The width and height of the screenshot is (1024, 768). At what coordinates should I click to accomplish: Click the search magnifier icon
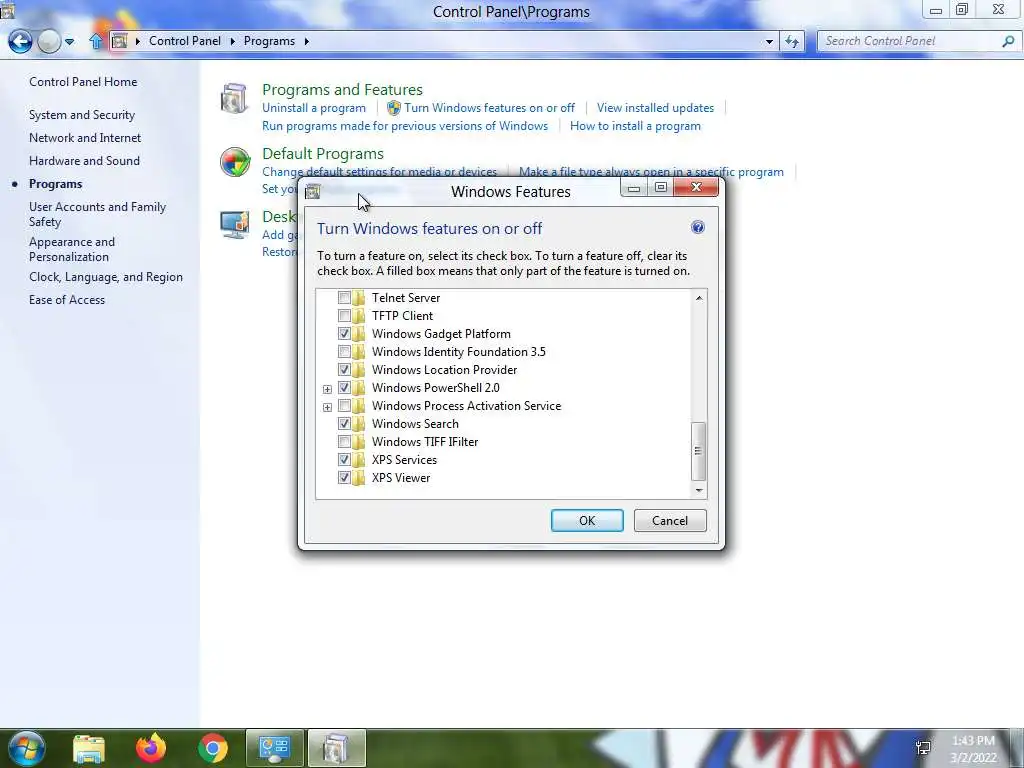point(1008,41)
